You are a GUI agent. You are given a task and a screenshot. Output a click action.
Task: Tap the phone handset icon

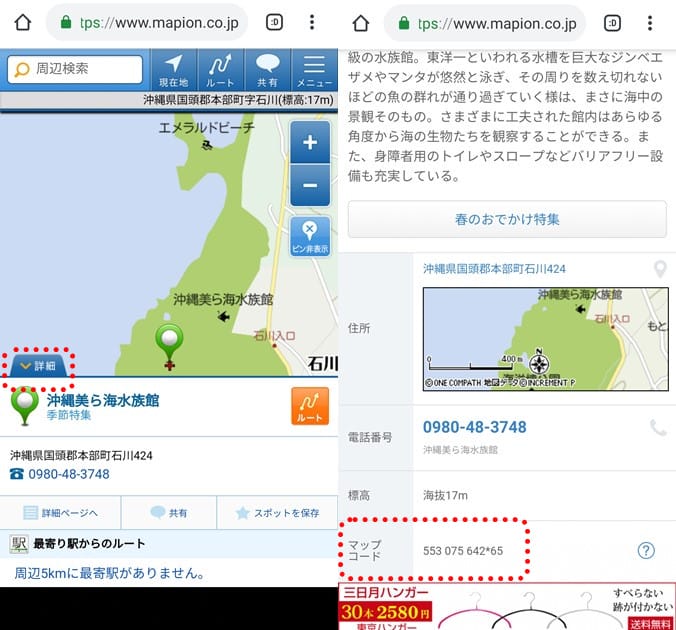658,428
